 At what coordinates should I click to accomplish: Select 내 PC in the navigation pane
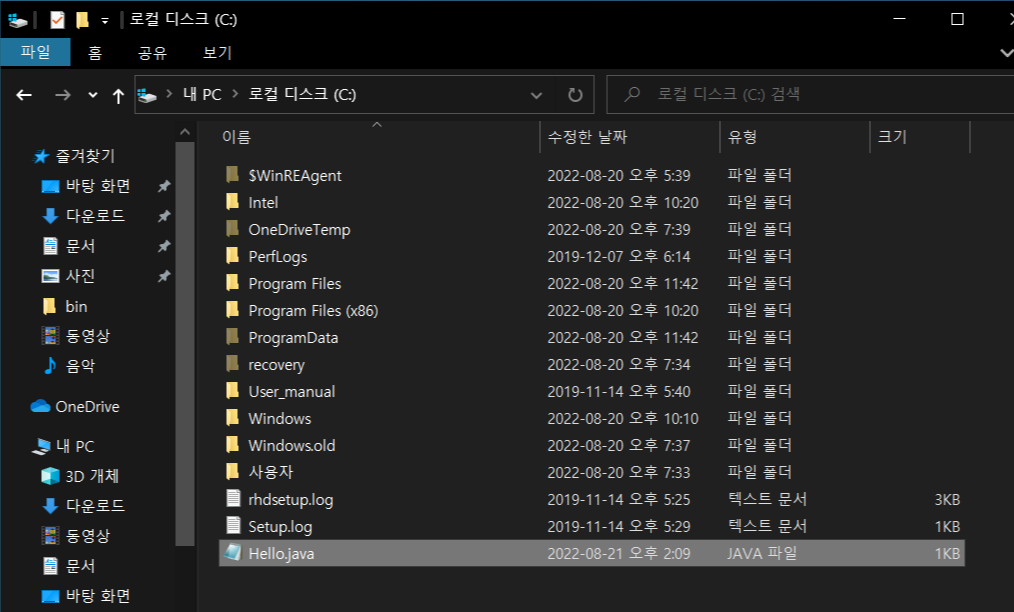tap(75, 446)
